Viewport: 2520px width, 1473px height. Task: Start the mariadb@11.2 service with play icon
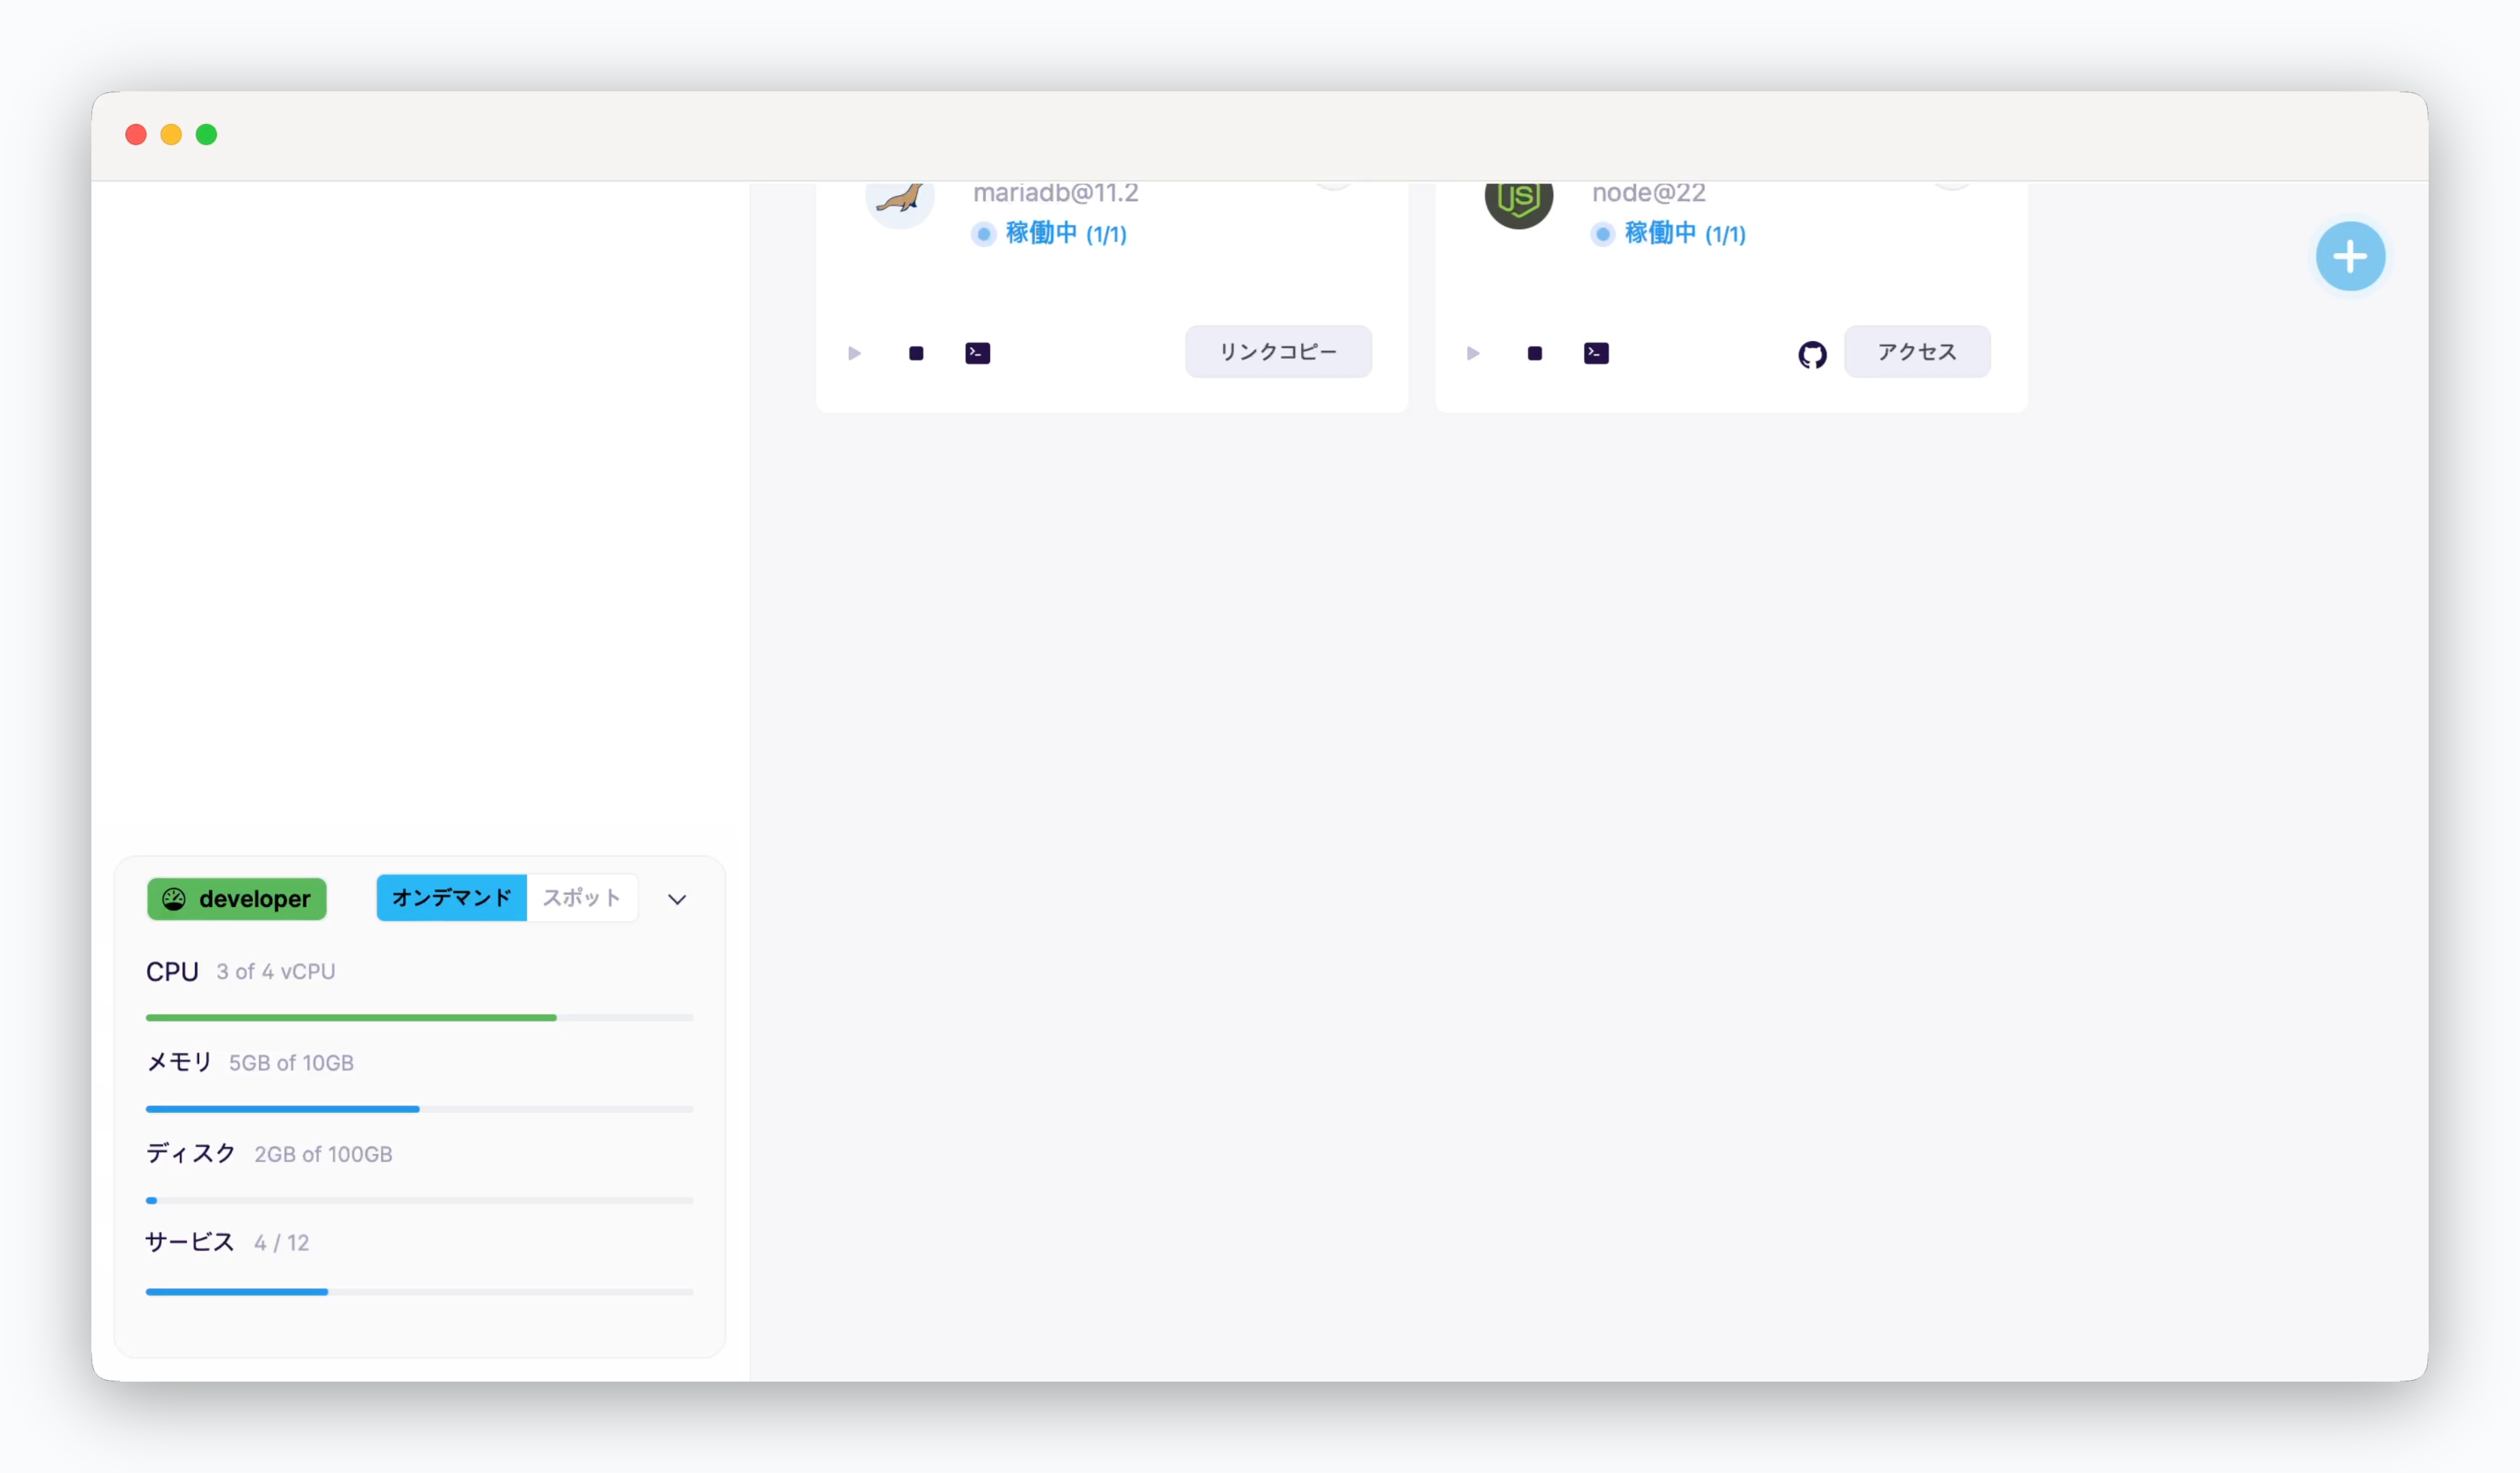[x=854, y=353]
